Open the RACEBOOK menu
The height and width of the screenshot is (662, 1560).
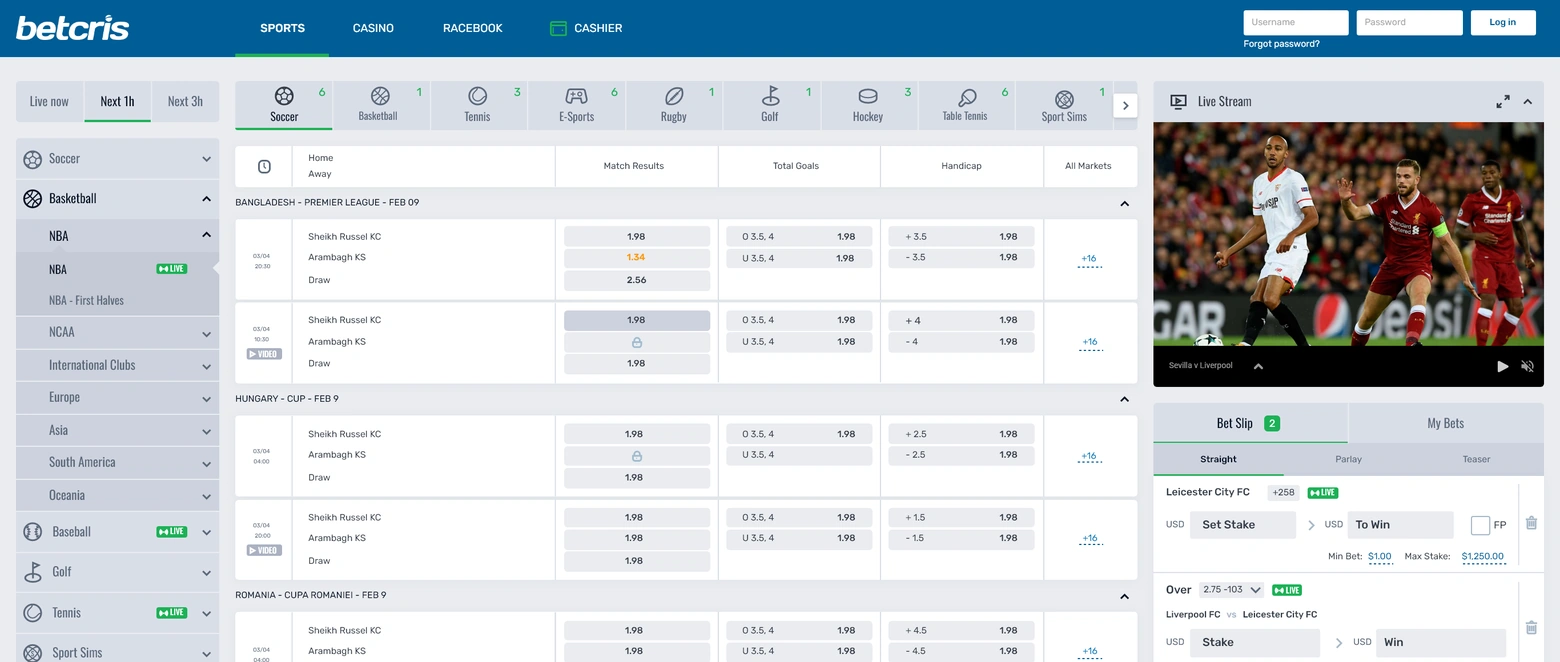(x=473, y=28)
